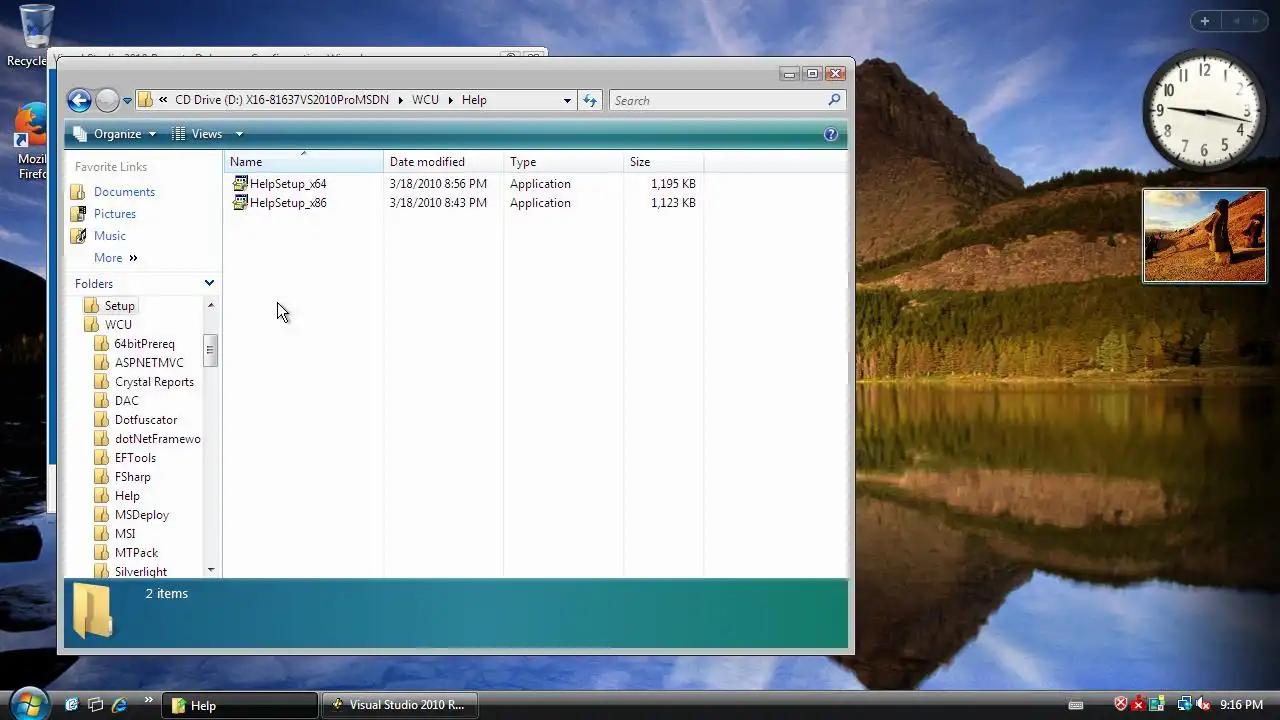Refresh the folder with the refresh button

(x=590, y=100)
